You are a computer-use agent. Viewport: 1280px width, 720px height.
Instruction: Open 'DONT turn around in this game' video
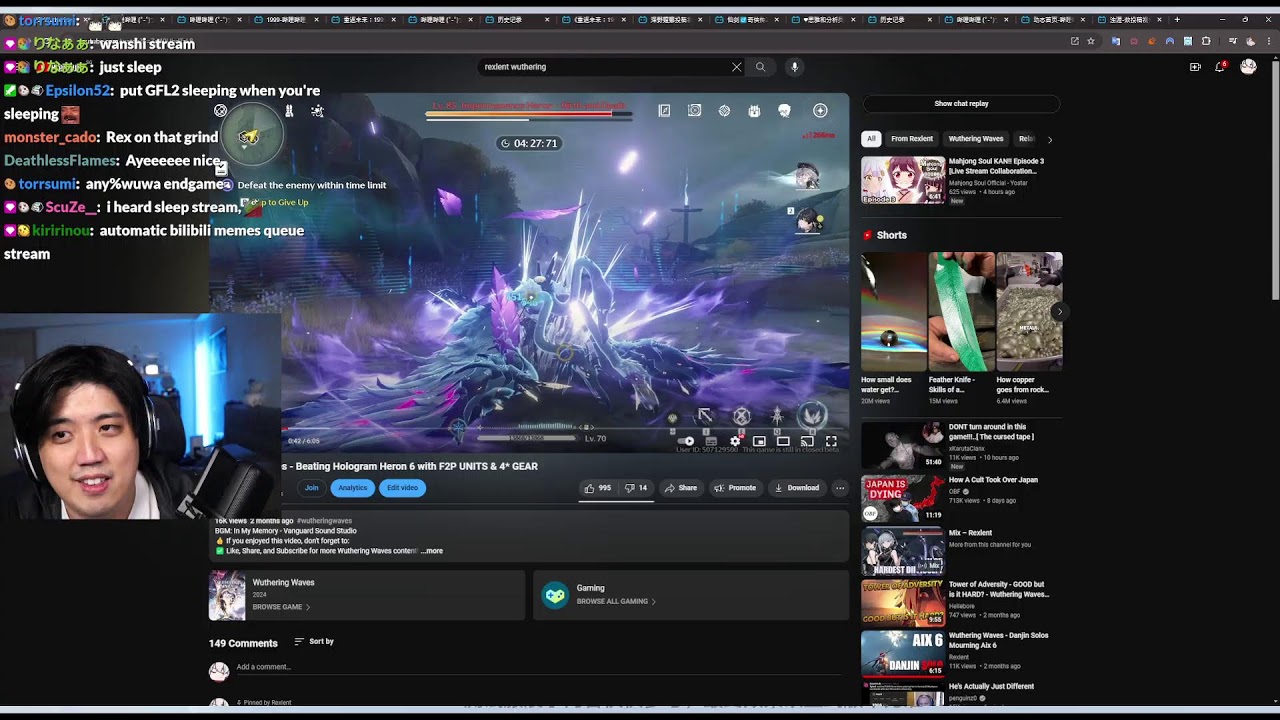pyautogui.click(x=903, y=446)
